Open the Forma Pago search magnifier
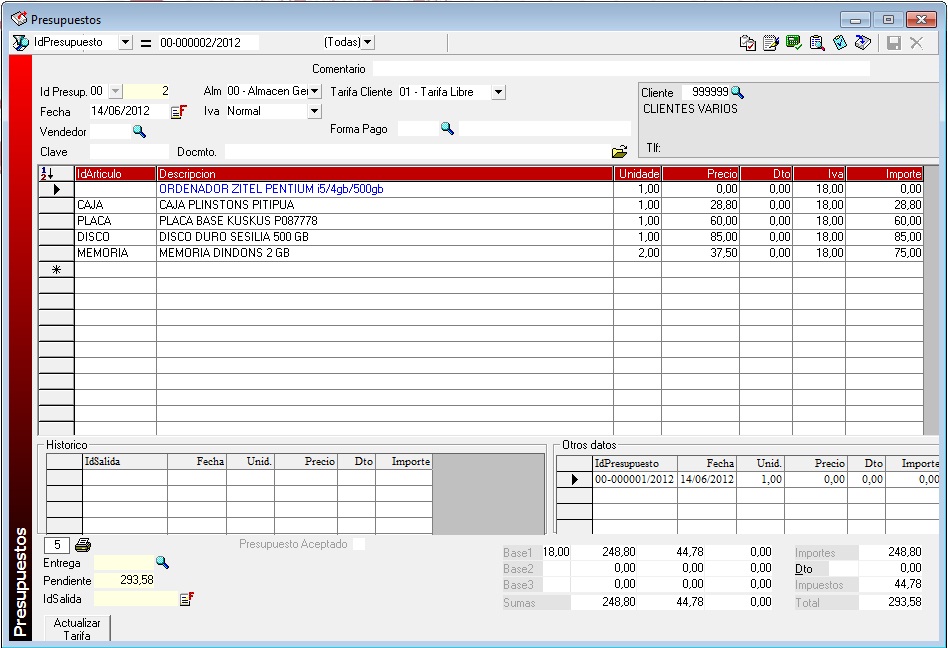The image size is (948, 648). pos(447,128)
